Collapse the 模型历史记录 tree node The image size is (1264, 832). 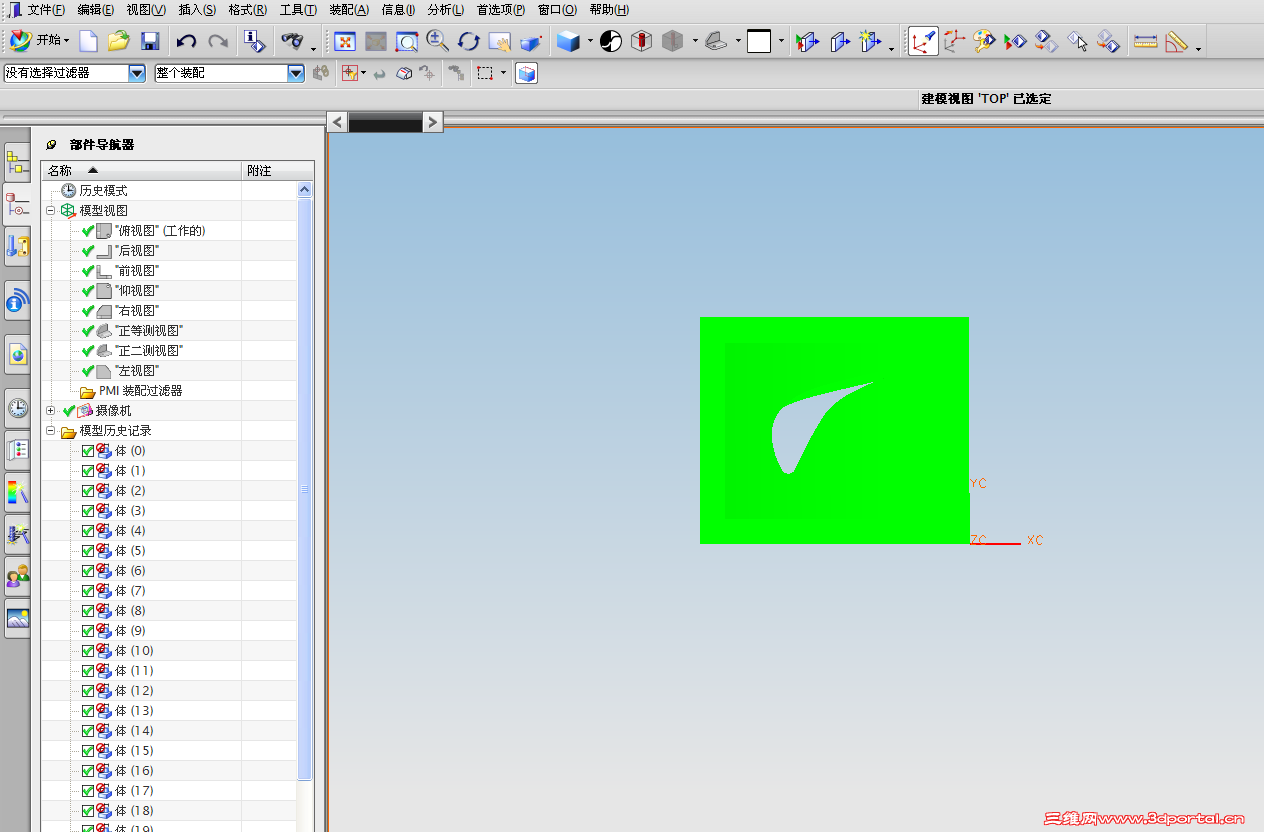[x=50, y=430]
